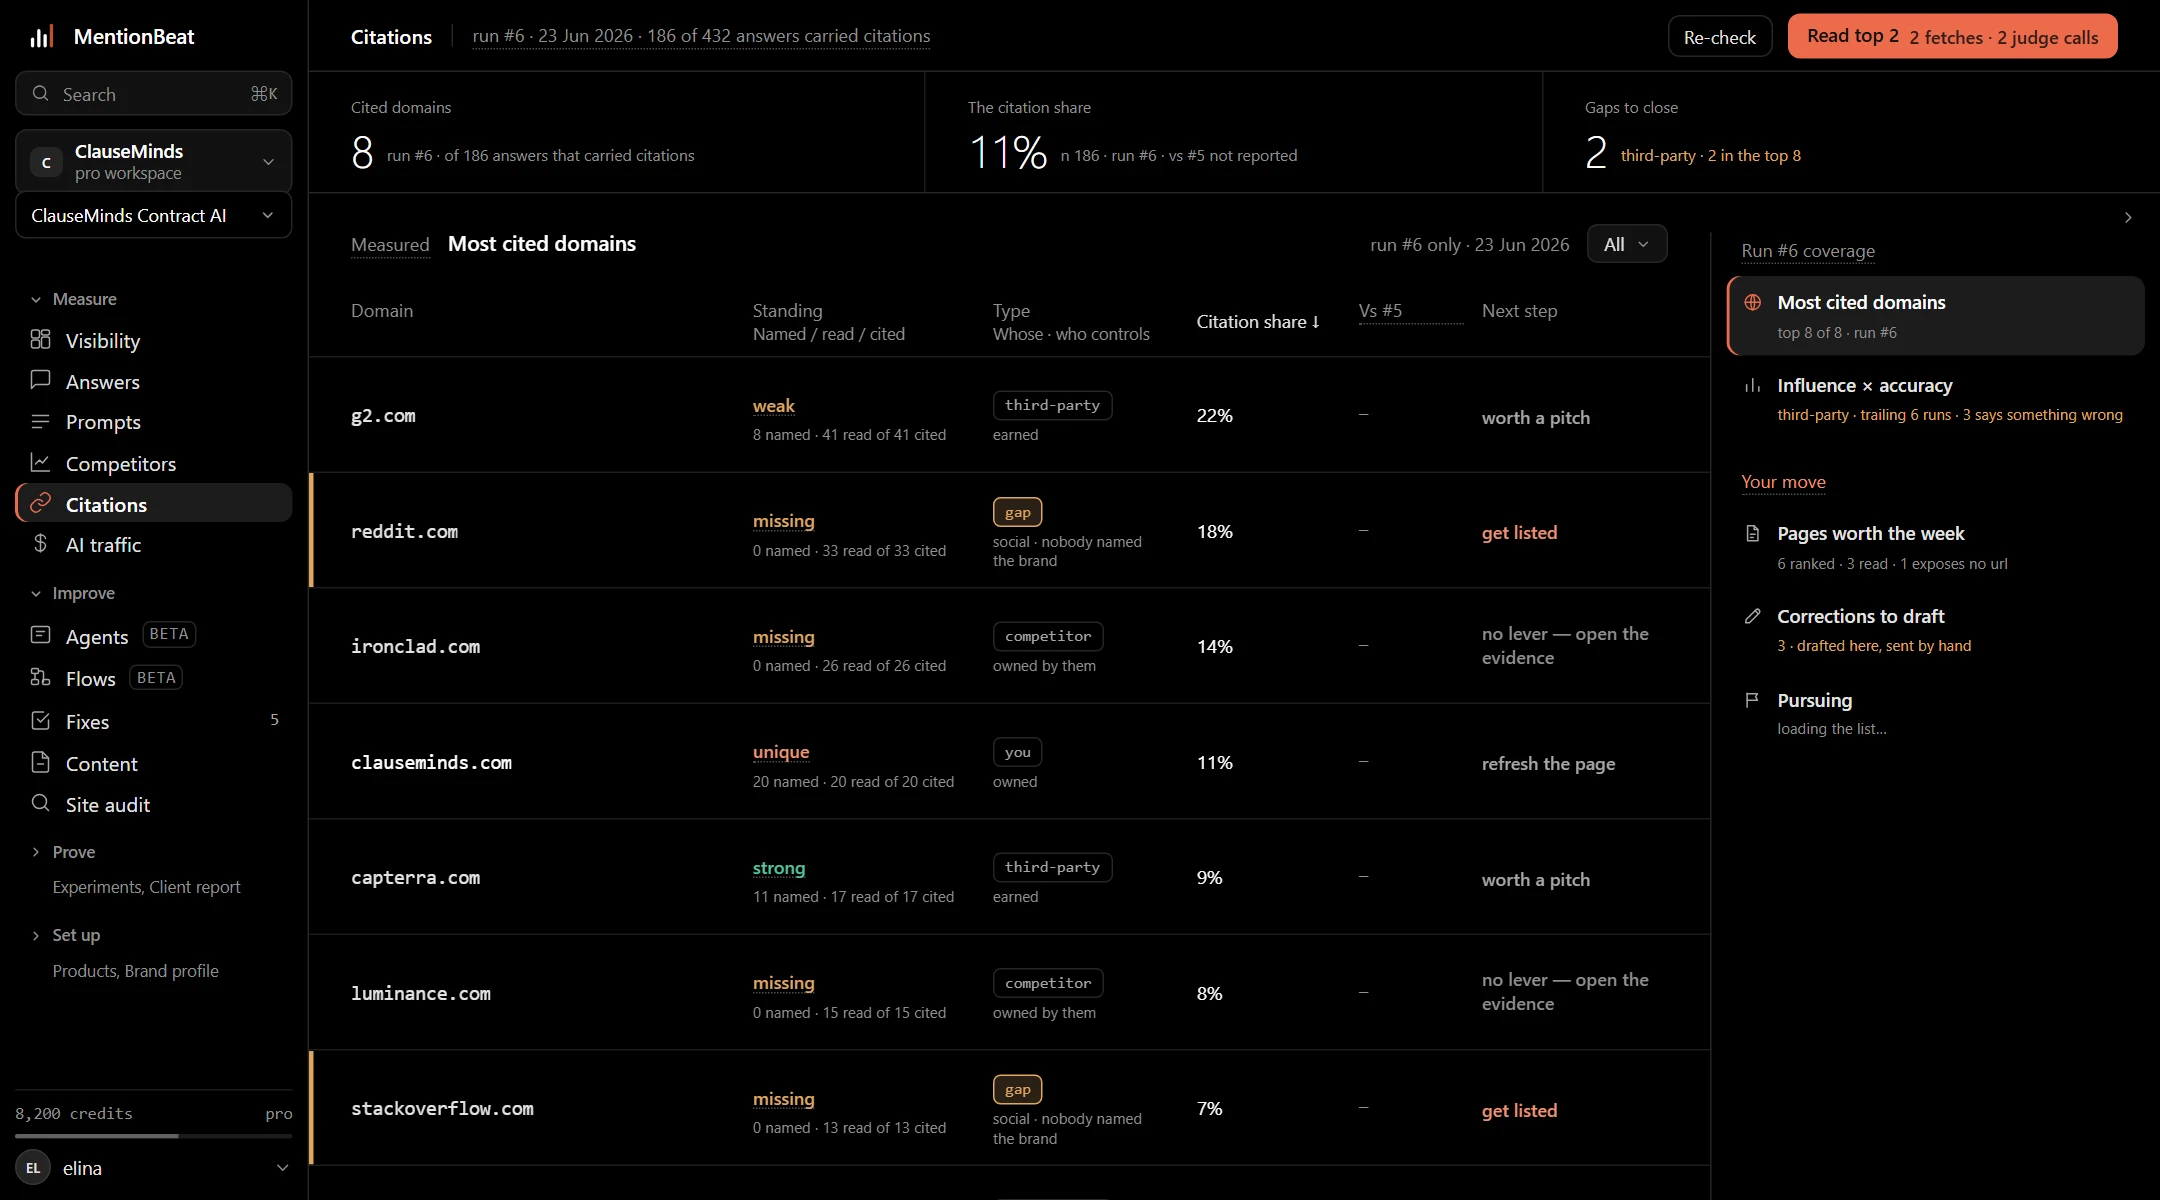
Task: Open the elina account menu chevron
Action: pos(282,1168)
